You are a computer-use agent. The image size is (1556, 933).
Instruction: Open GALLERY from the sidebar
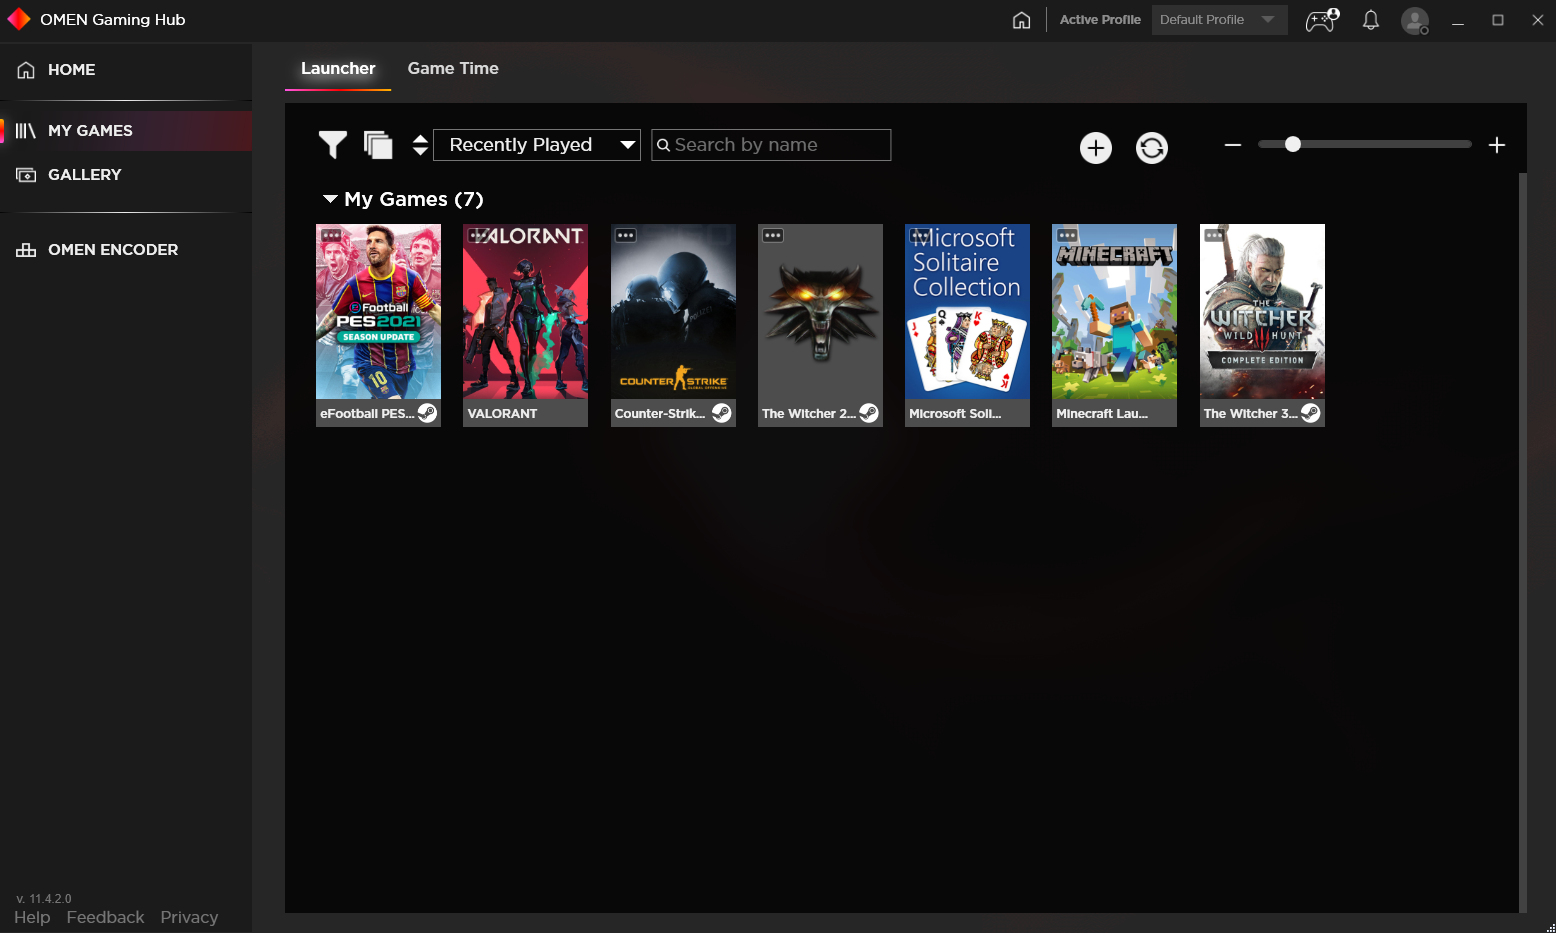pyautogui.click(x=126, y=175)
